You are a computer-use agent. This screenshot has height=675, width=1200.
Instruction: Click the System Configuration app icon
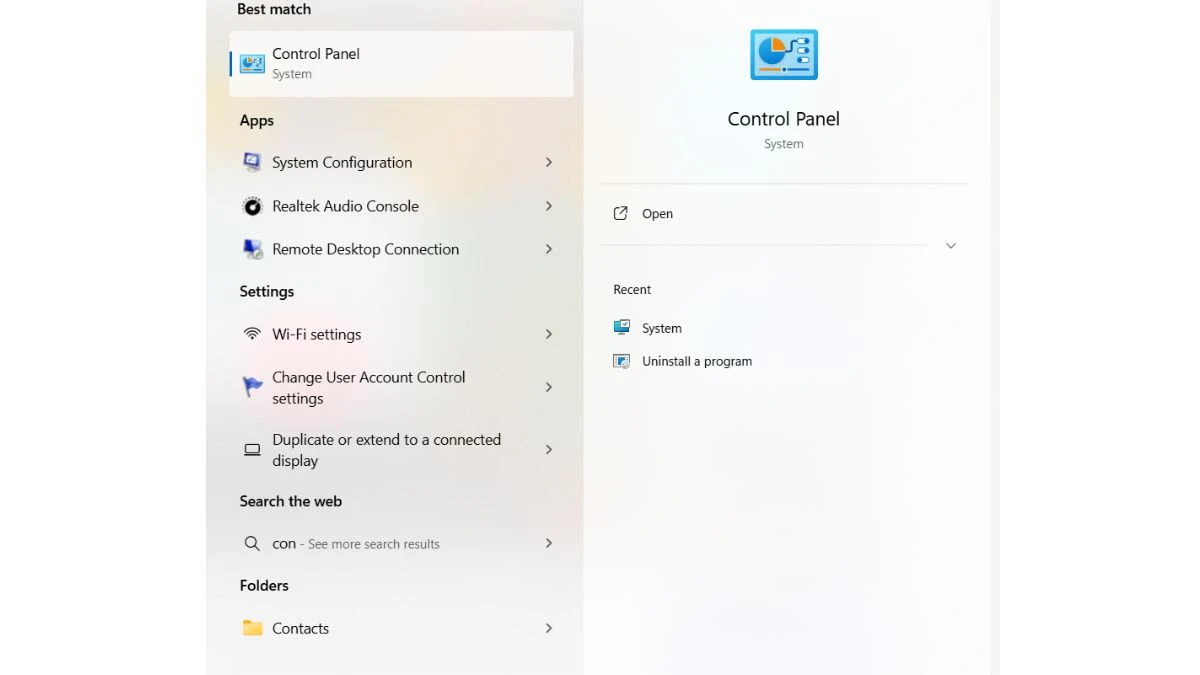tap(252, 162)
